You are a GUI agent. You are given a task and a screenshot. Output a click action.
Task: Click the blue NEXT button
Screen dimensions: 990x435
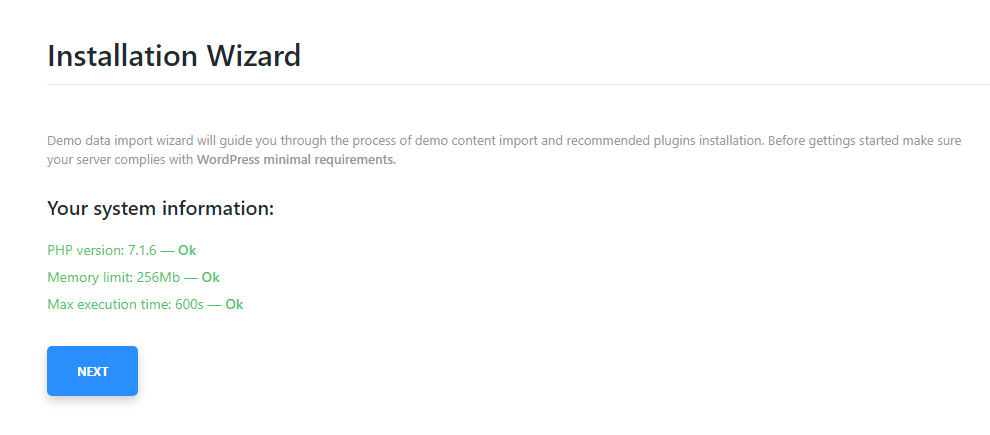[92, 371]
